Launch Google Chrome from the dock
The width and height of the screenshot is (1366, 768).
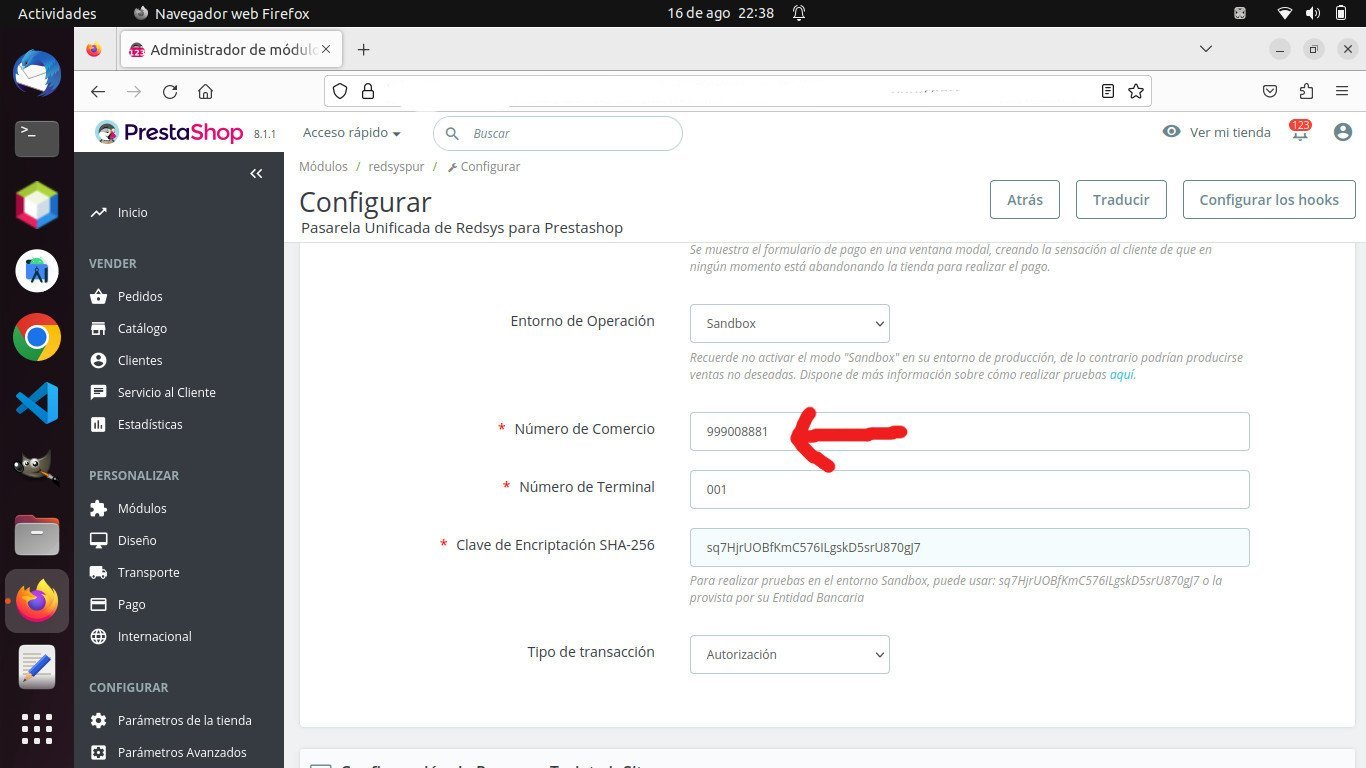click(x=37, y=337)
